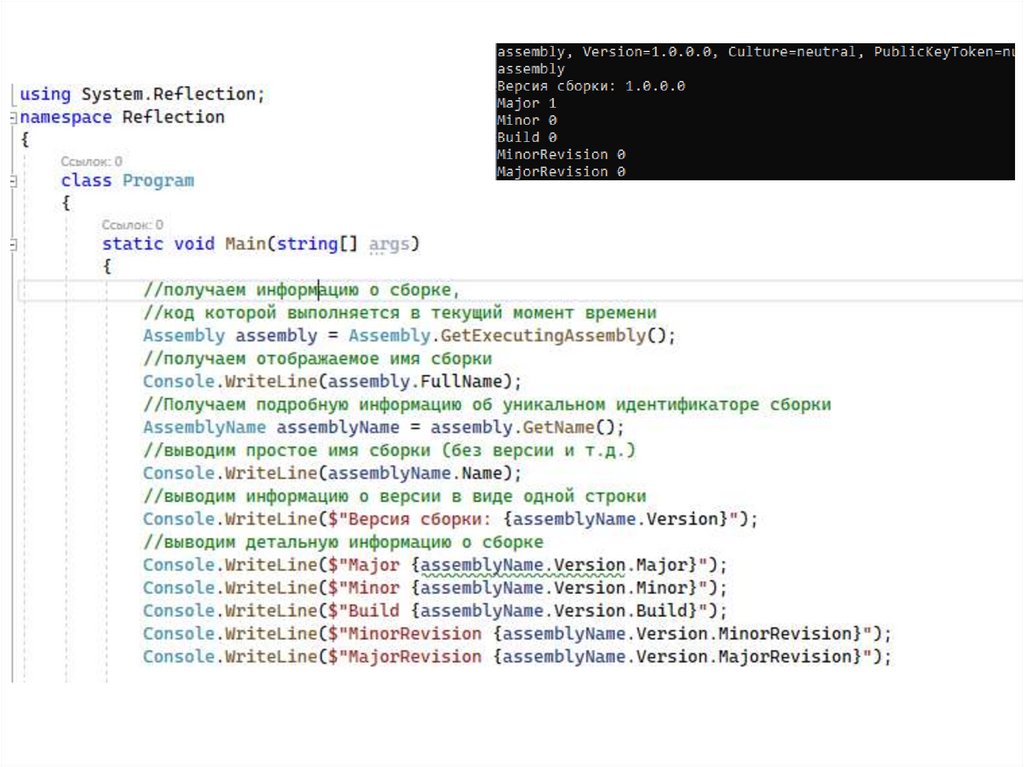Viewport: 1024px width, 767px height.
Task: Click the MinorRevision WriteLine code line
Action: [516, 634]
